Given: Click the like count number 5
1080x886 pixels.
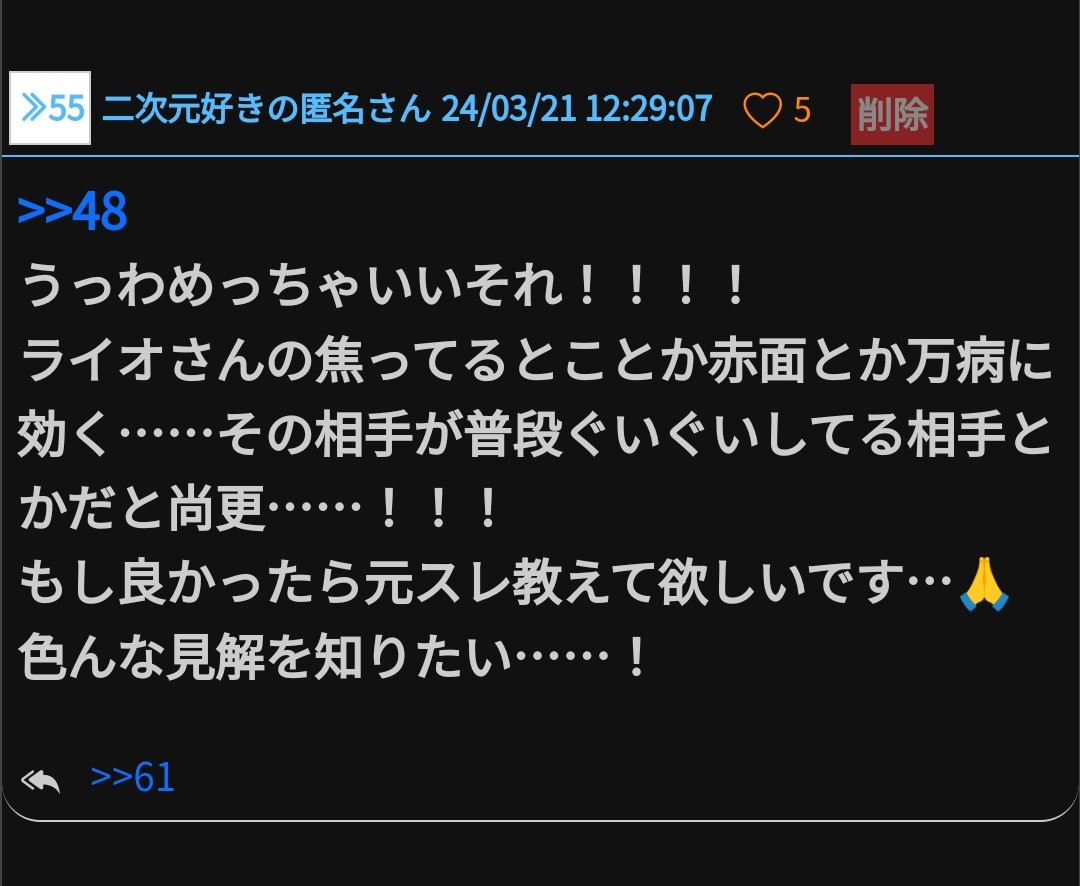Looking at the screenshot, I should click(802, 110).
